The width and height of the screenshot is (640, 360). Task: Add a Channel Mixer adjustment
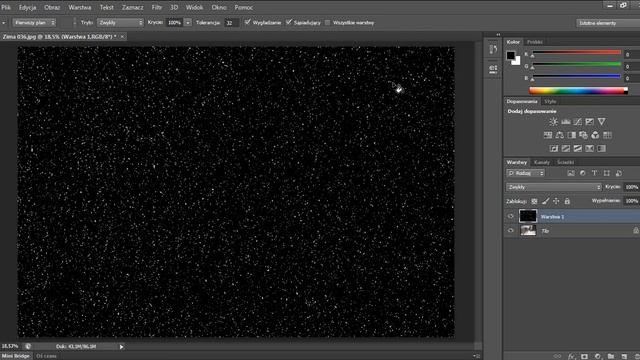click(x=595, y=135)
